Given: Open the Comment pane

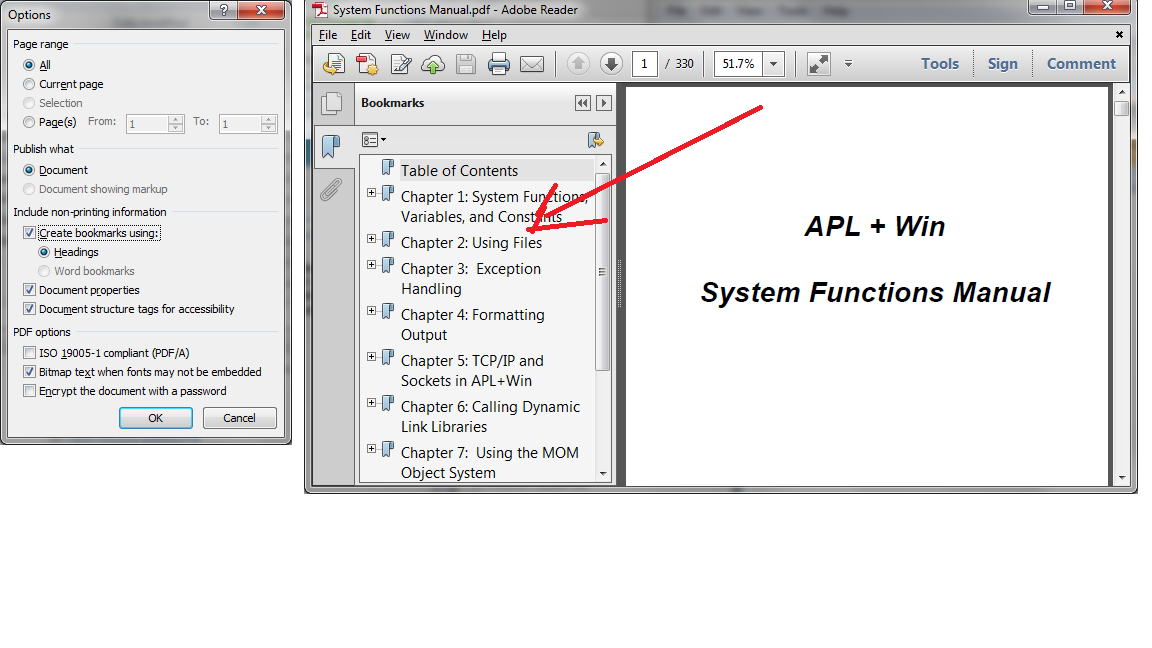Looking at the screenshot, I should click(x=1081, y=64).
